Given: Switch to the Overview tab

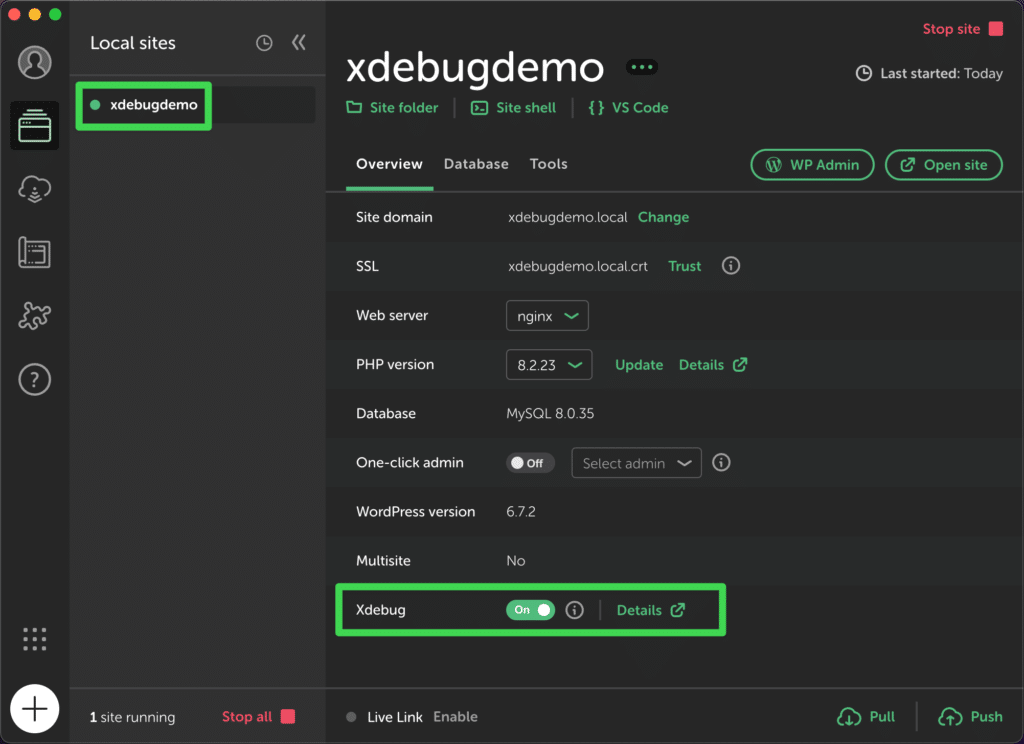Looking at the screenshot, I should [x=389, y=164].
